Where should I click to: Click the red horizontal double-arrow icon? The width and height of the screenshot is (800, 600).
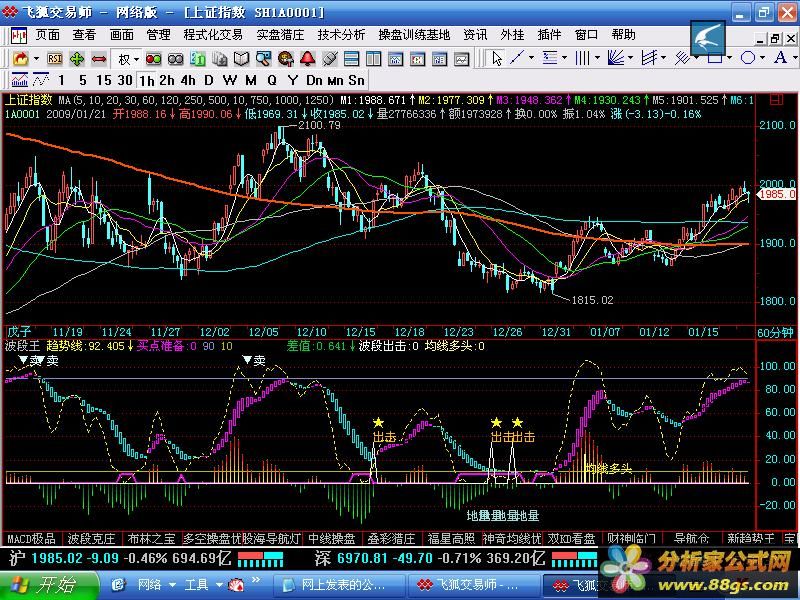(99, 59)
